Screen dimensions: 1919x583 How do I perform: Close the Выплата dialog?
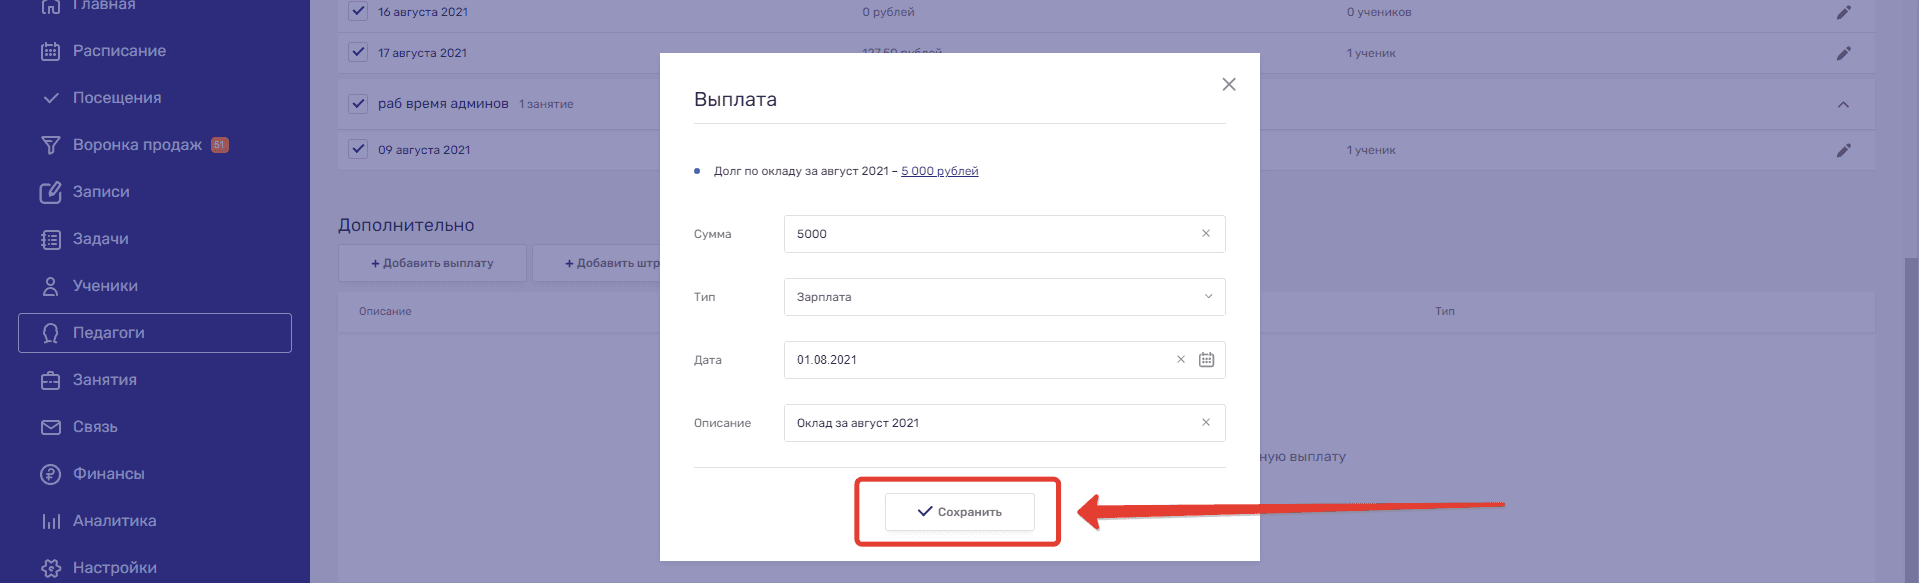pyautogui.click(x=1228, y=85)
